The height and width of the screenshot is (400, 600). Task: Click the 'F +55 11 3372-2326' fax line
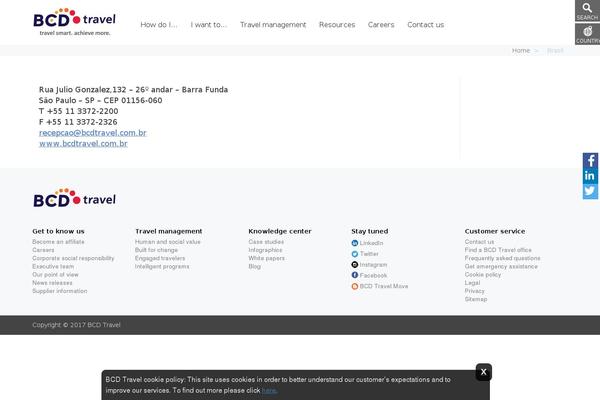click(x=78, y=122)
